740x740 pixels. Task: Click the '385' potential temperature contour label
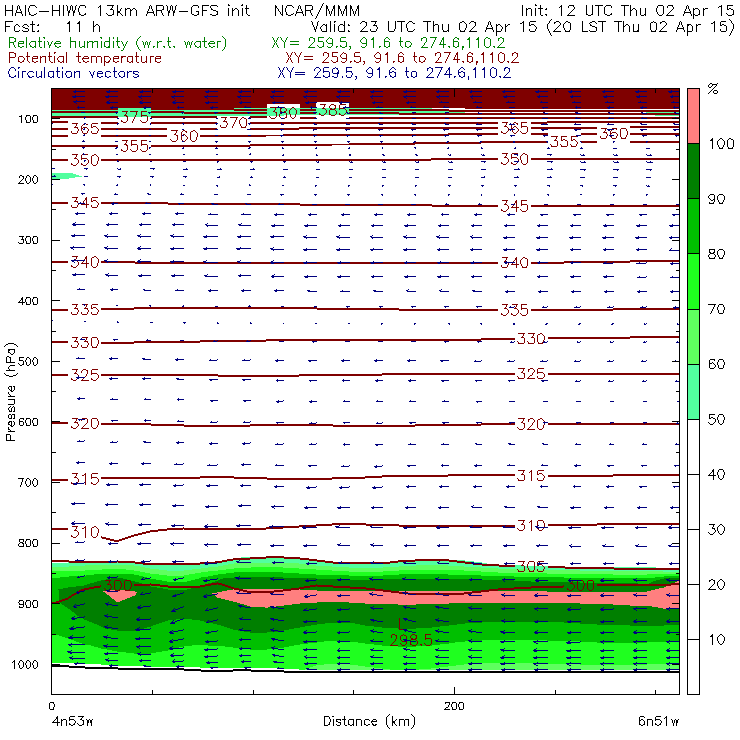(x=333, y=109)
